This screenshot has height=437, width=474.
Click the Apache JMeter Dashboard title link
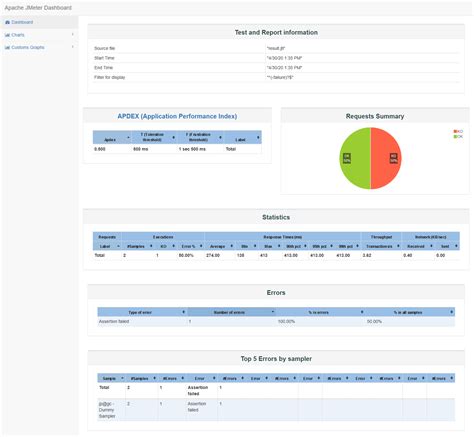[38, 8]
